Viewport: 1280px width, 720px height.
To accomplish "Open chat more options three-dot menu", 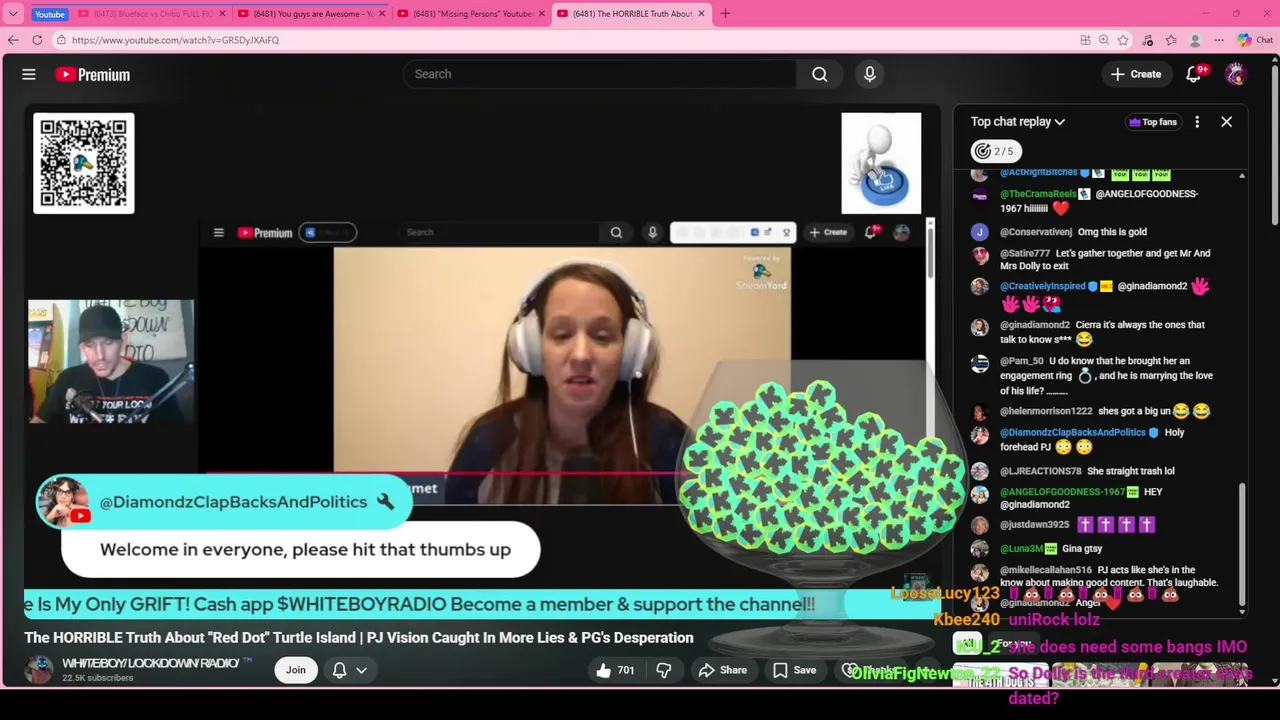I will pos(1197,122).
